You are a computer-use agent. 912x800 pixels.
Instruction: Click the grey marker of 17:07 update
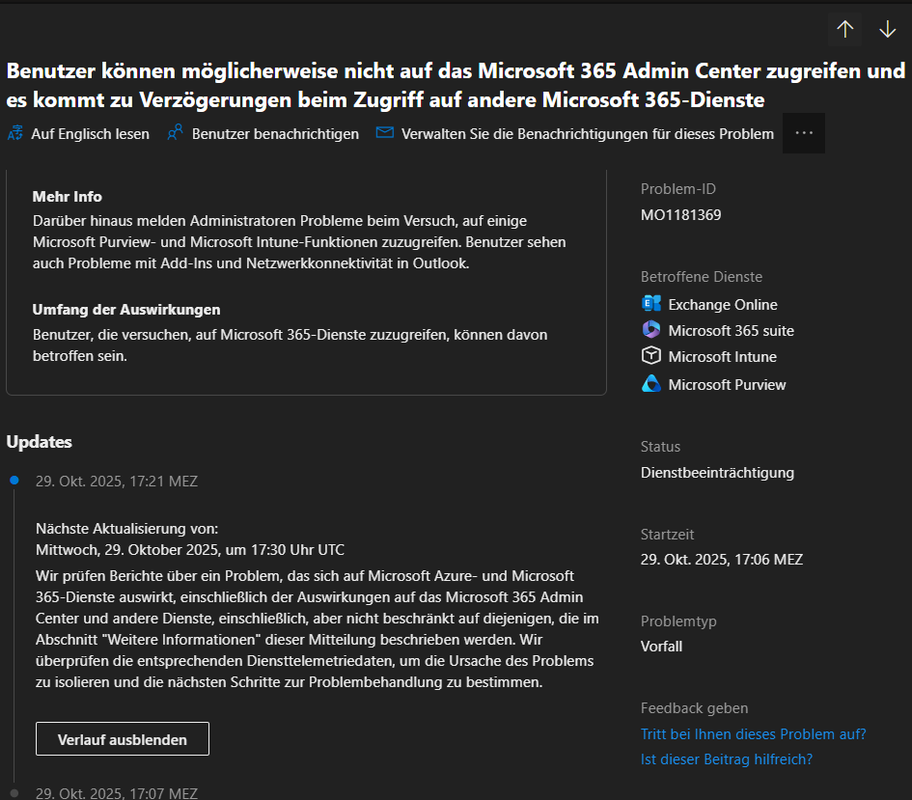click(15, 792)
